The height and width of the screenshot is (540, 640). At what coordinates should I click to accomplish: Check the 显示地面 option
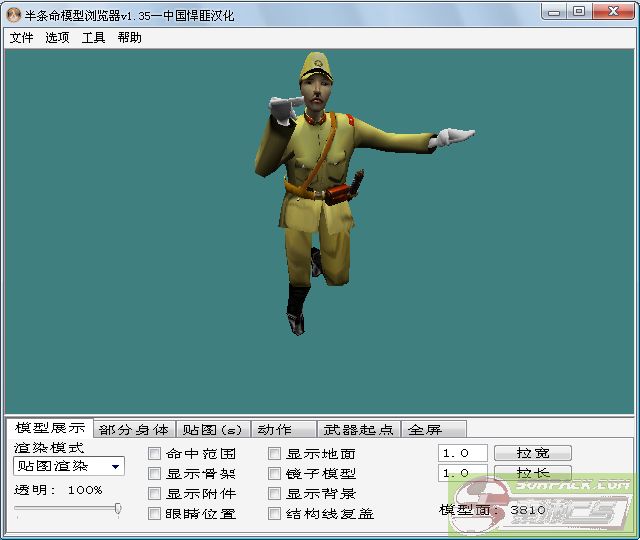(x=275, y=454)
